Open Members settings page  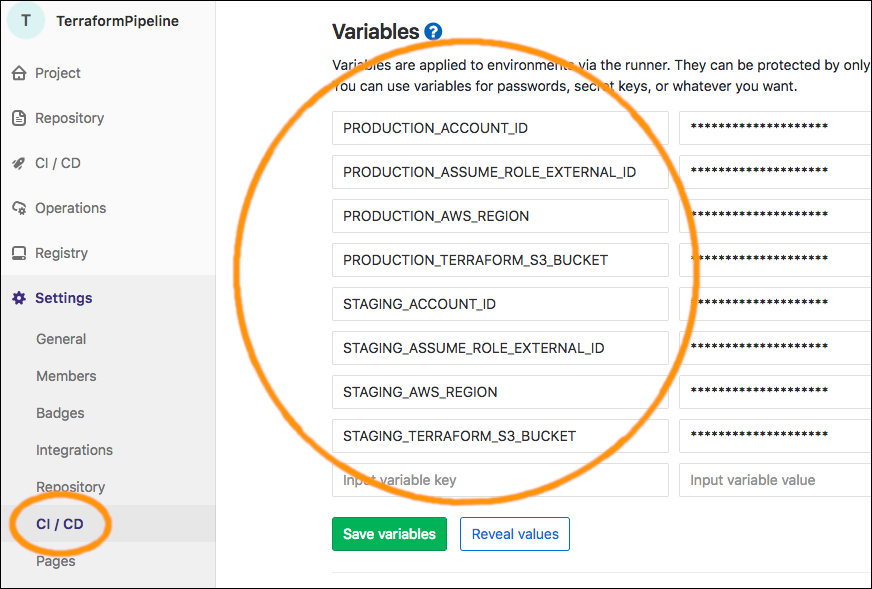(x=66, y=376)
